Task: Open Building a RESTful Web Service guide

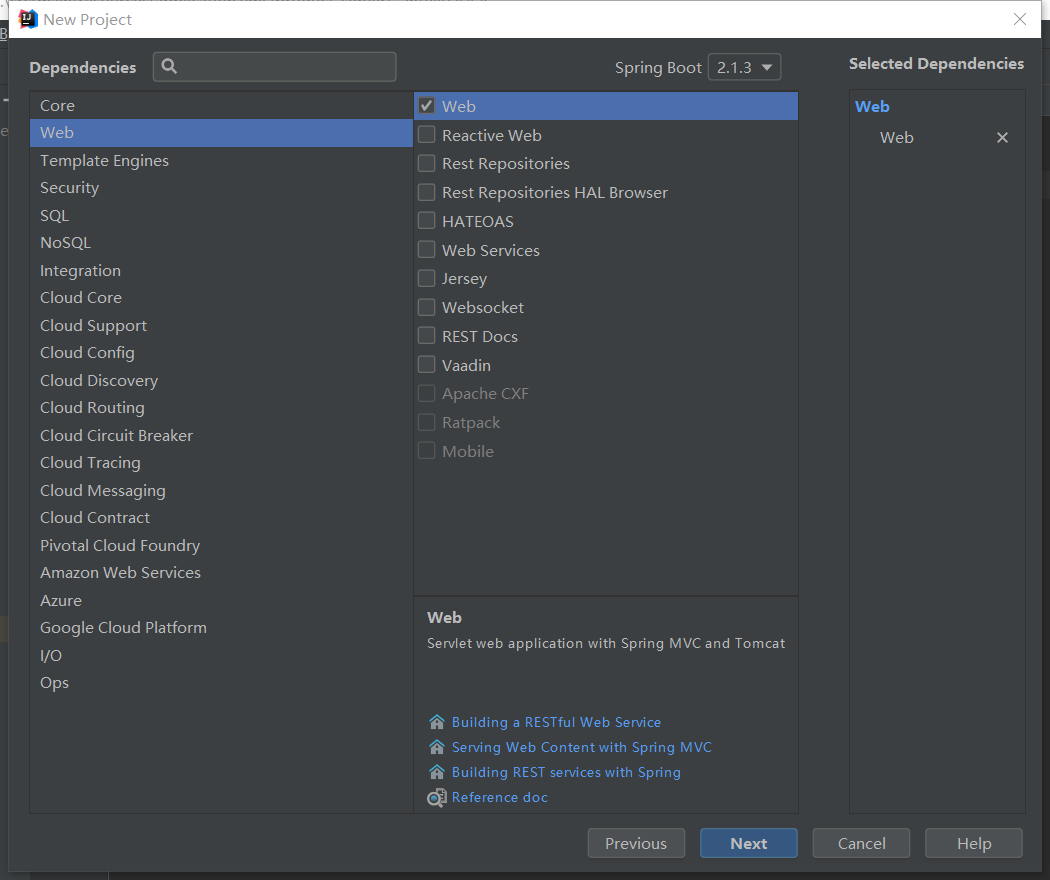Action: (x=556, y=722)
